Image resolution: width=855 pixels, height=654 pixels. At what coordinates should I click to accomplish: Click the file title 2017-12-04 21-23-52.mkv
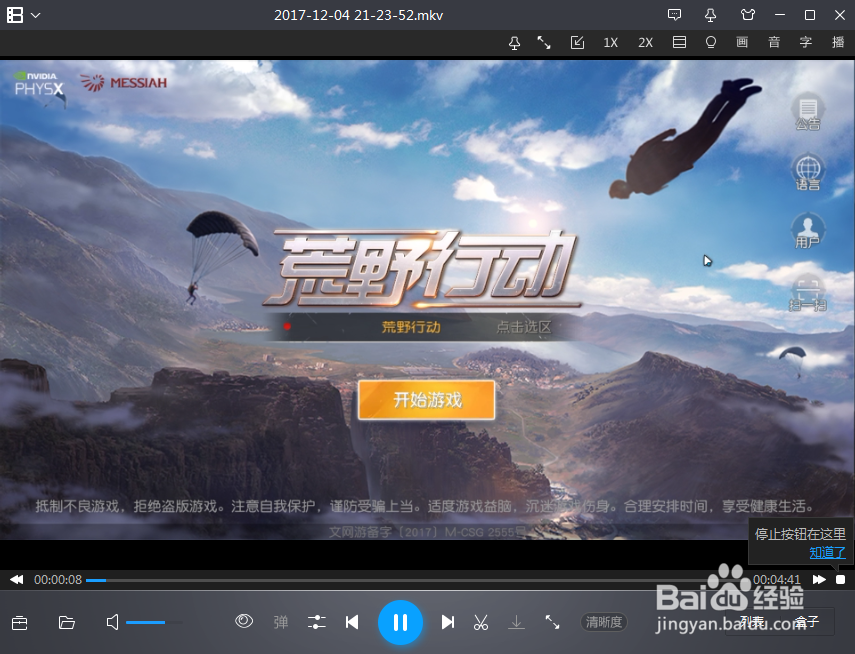[x=358, y=15]
